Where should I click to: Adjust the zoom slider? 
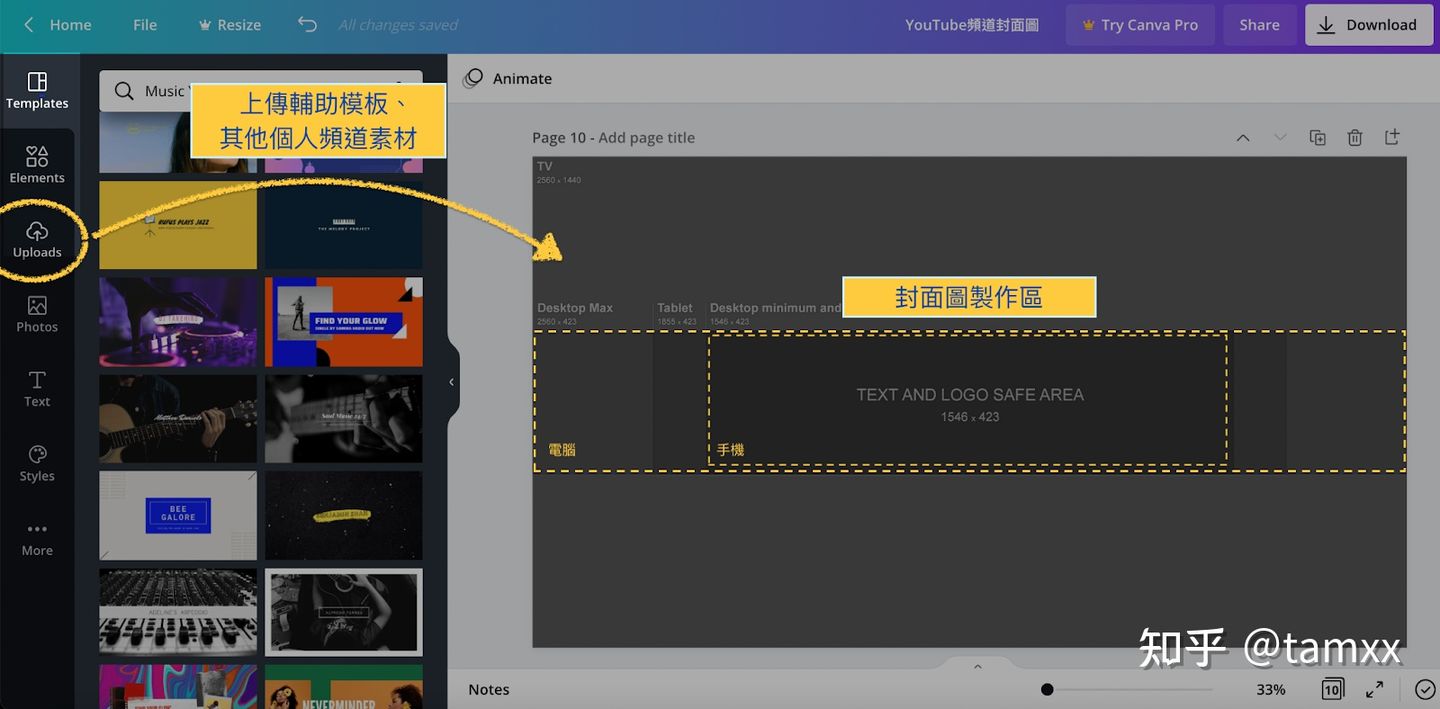[x=1047, y=689]
